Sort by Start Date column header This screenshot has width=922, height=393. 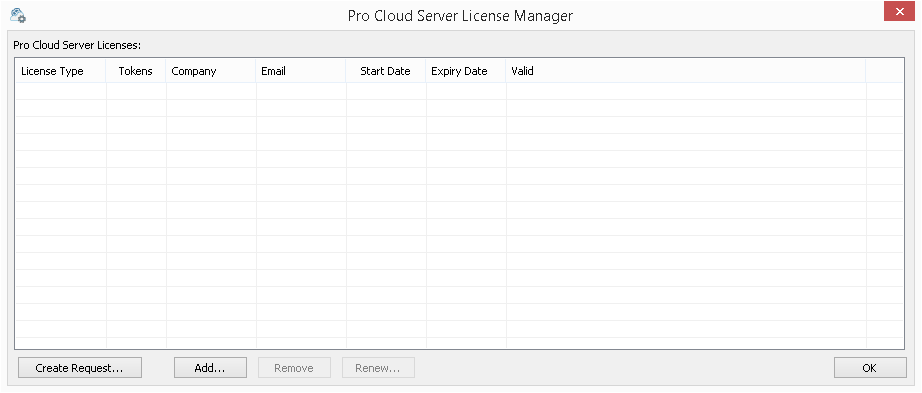coord(386,71)
